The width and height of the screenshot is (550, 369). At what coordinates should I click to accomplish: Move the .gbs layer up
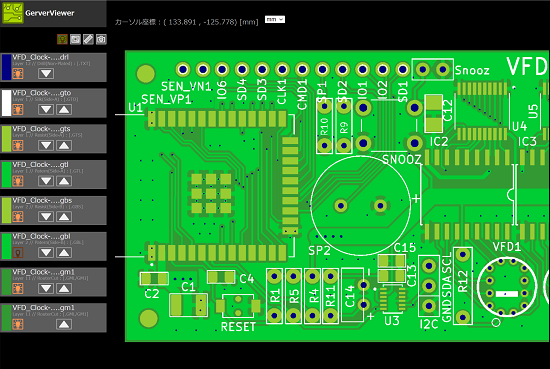pos(64,217)
